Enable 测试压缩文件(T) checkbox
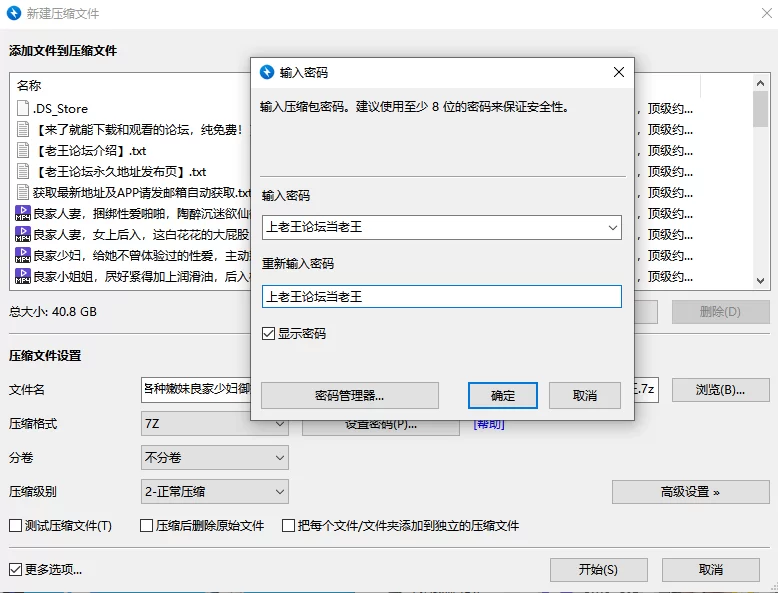The image size is (778, 593). (x=15, y=526)
